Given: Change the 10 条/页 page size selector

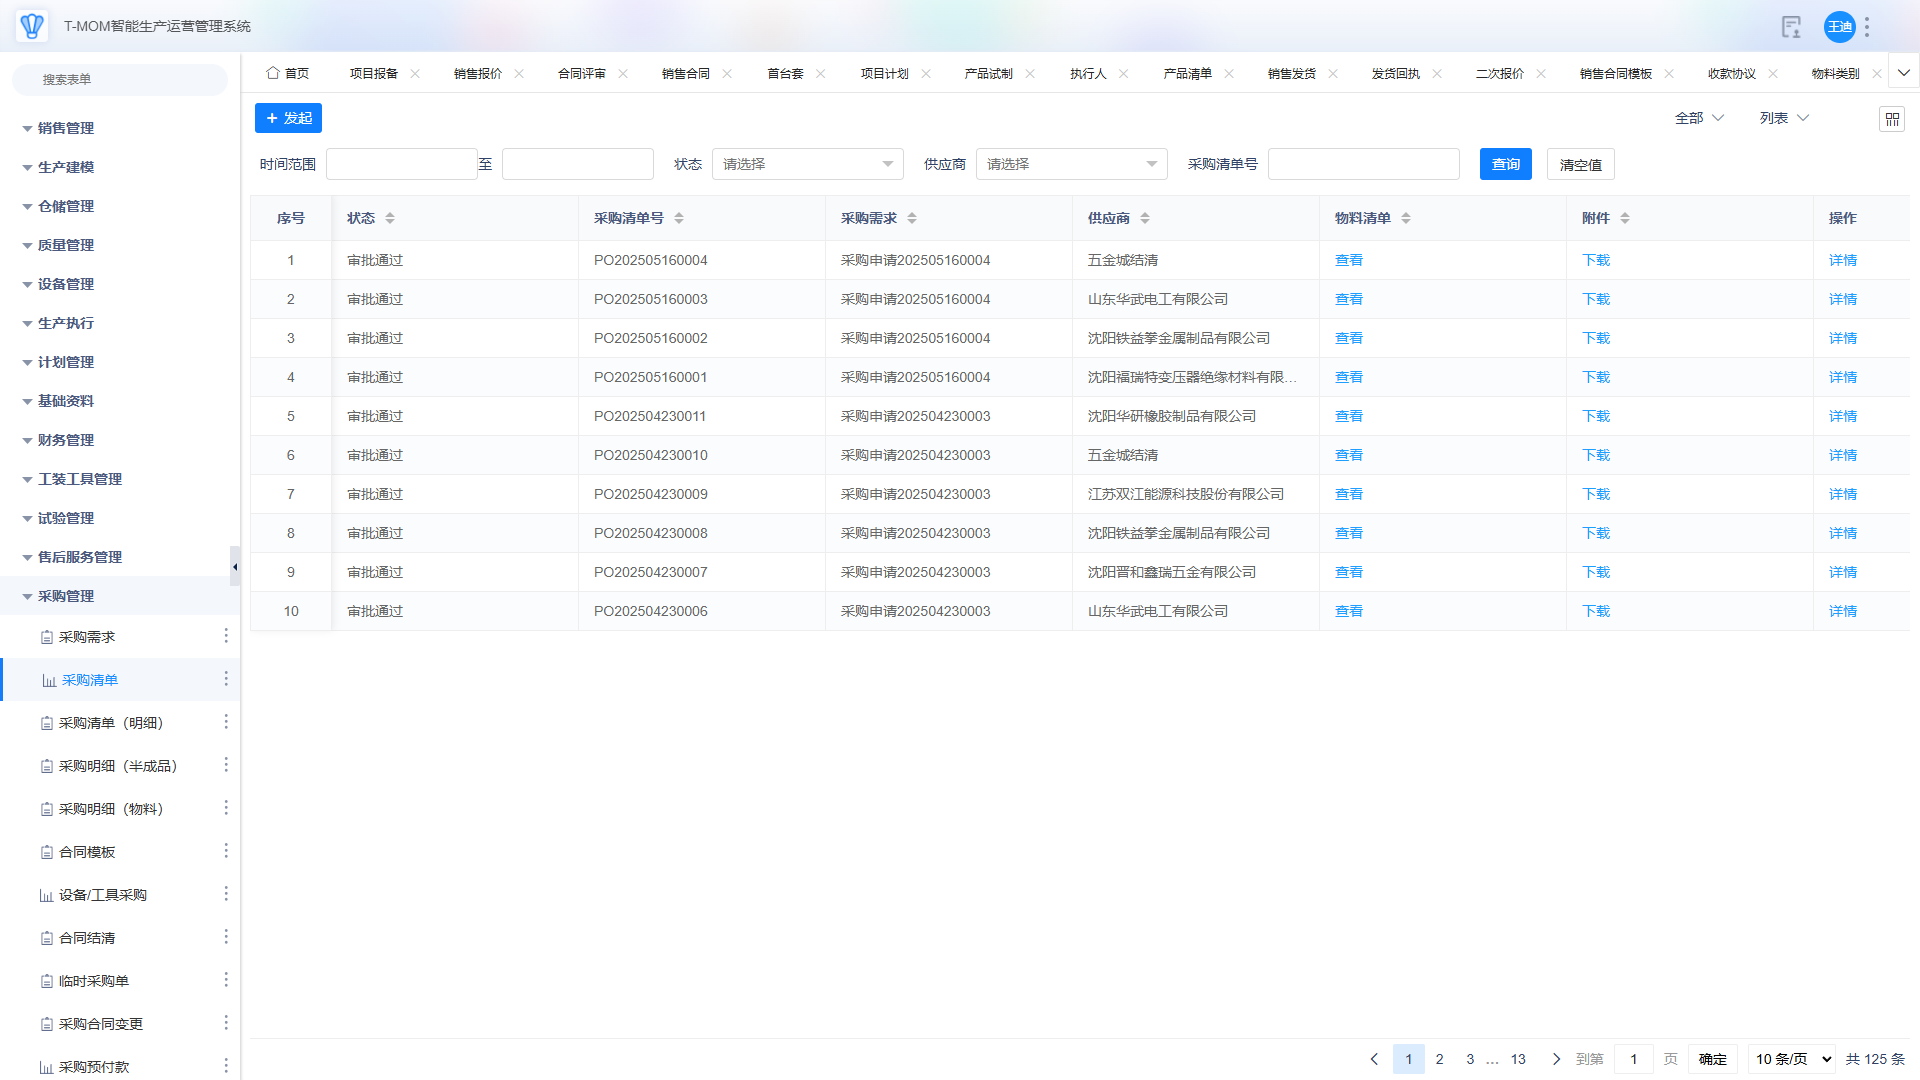Looking at the screenshot, I should (x=1791, y=1059).
